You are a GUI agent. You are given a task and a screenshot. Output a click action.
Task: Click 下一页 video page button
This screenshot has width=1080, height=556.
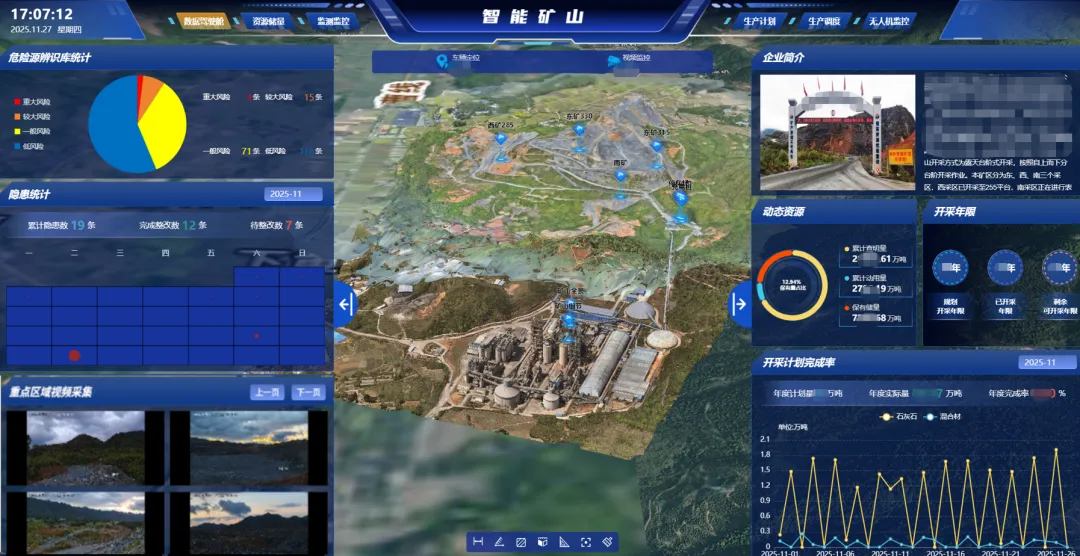coord(309,393)
